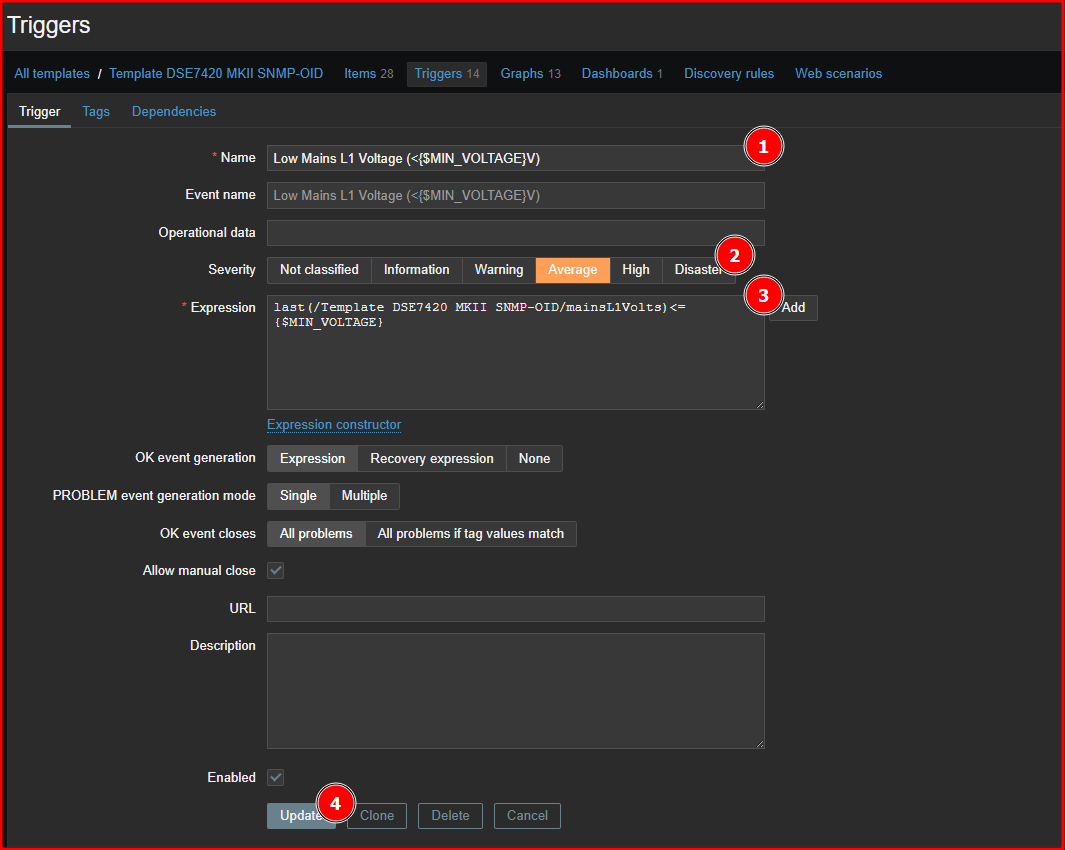The image size is (1065, 850).
Task: Toggle the Allow manual close checkbox
Action: (x=275, y=571)
